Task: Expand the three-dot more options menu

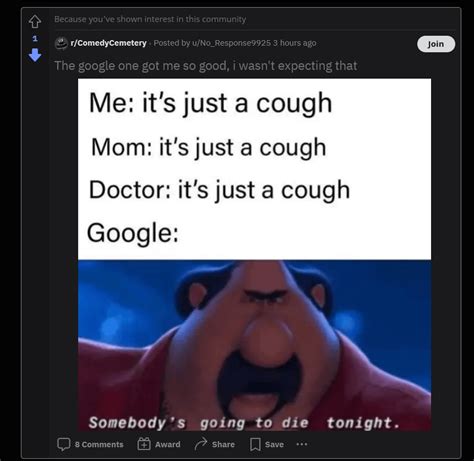Action: 302,444
